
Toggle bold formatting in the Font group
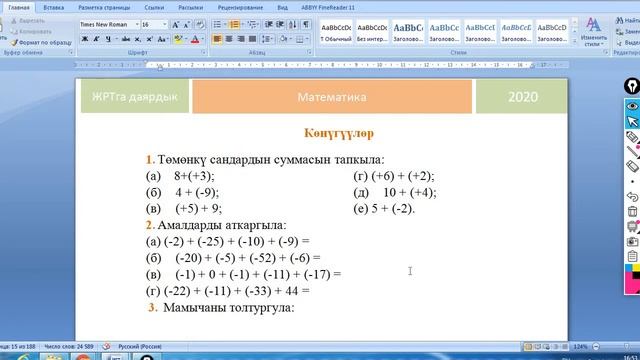pos(85,39)
